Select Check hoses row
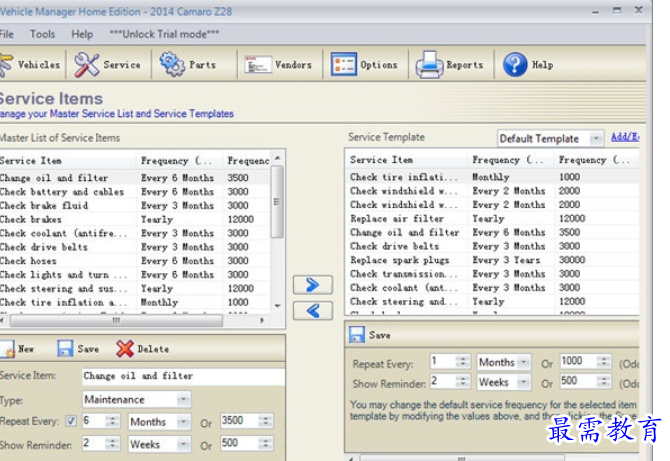This screenshot has width=670, height=461. 135,261
